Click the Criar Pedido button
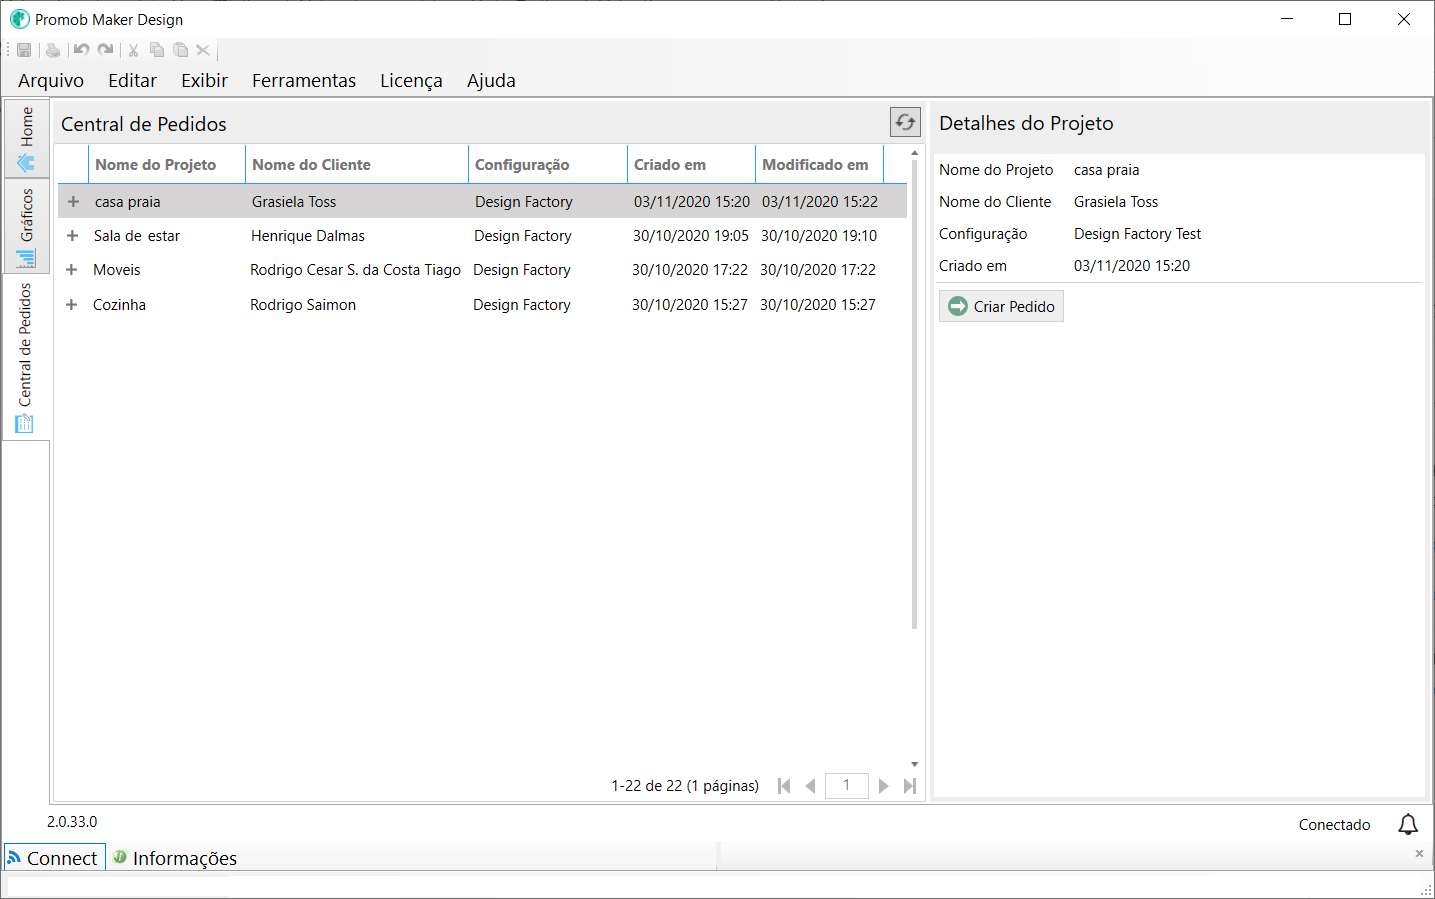Image resolution: width=1435 pixels, height=899 pixels. pyautogui.click(x=1001, y=306)
